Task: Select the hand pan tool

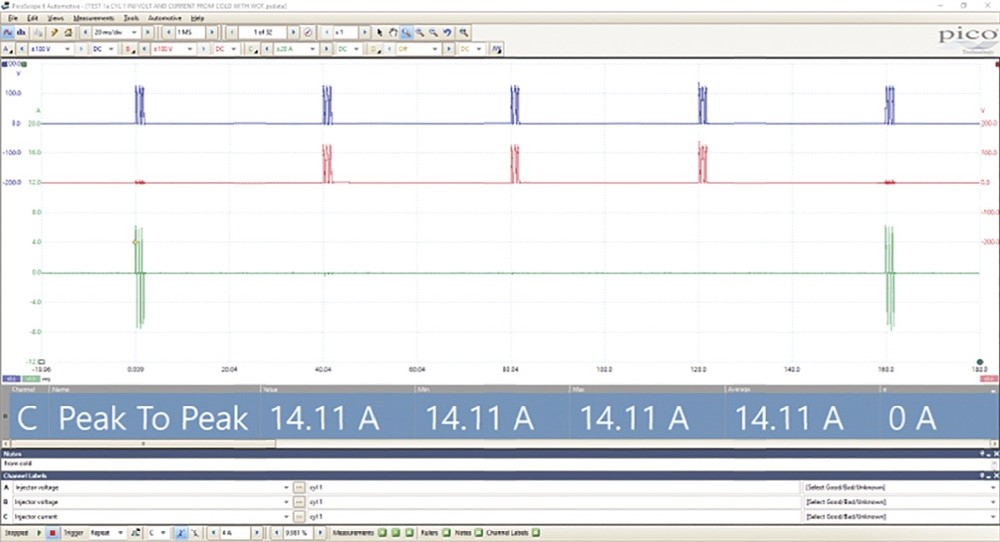Action: pos(393,32)
